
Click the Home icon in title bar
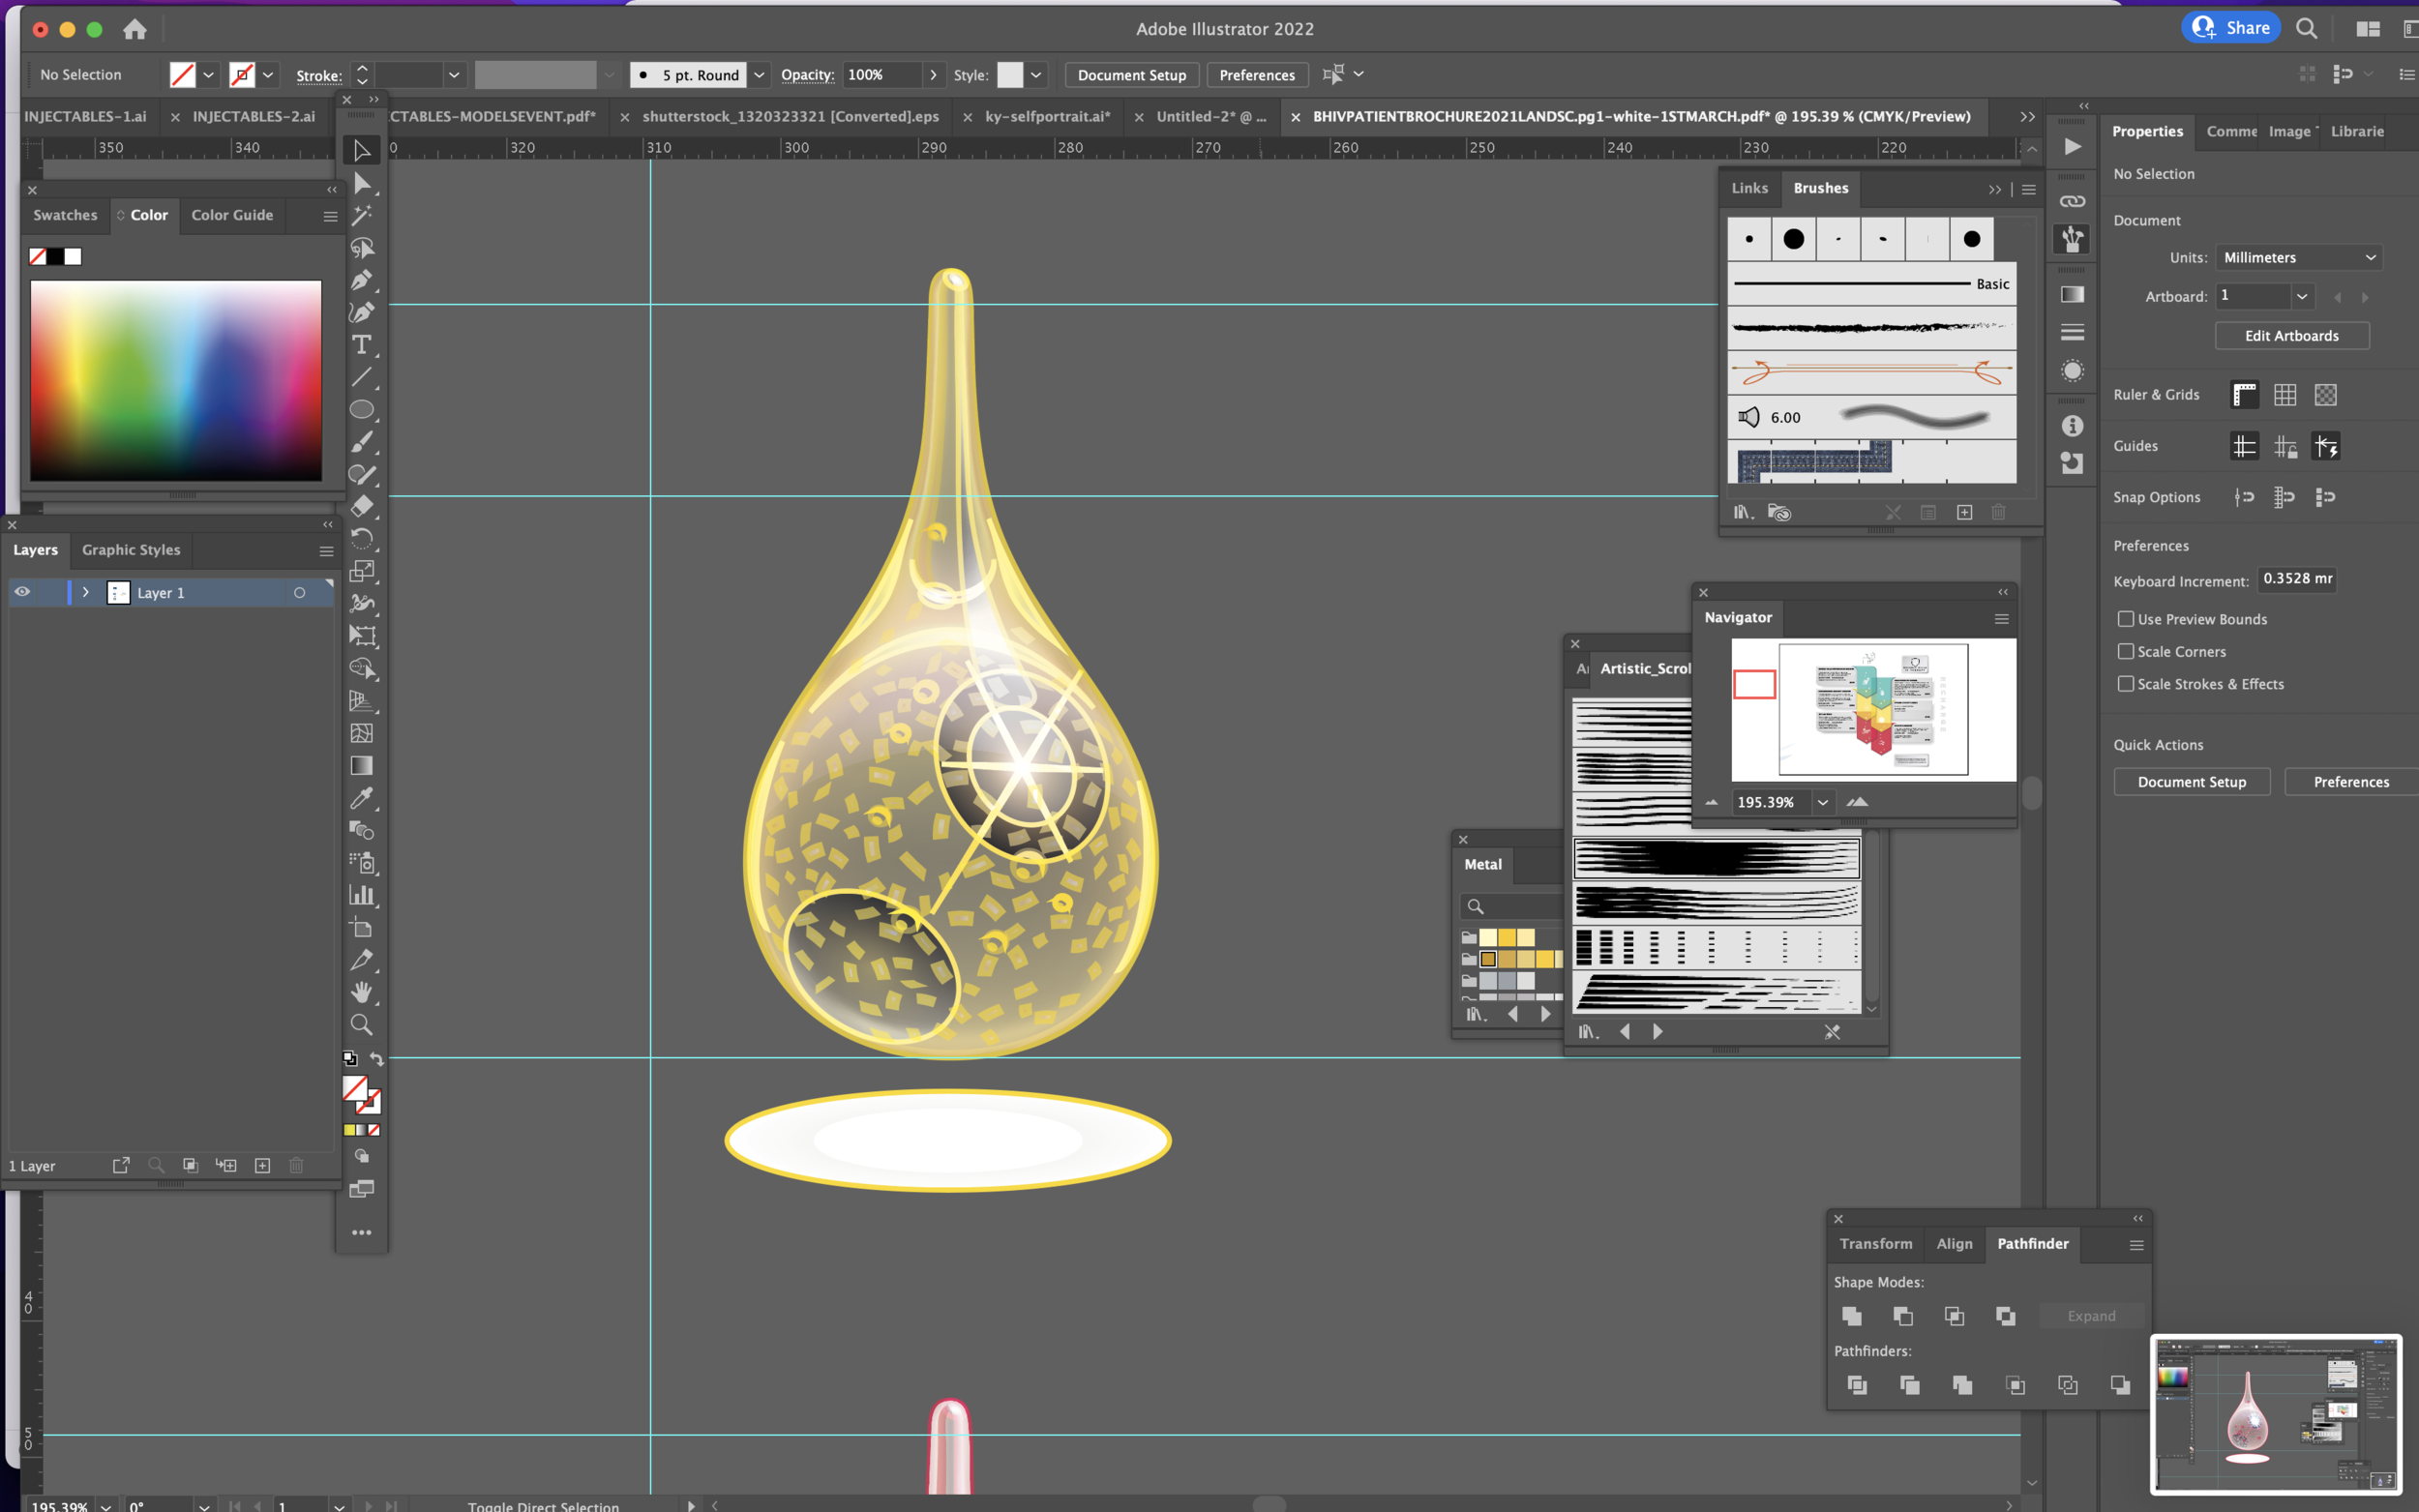point(135,29)
